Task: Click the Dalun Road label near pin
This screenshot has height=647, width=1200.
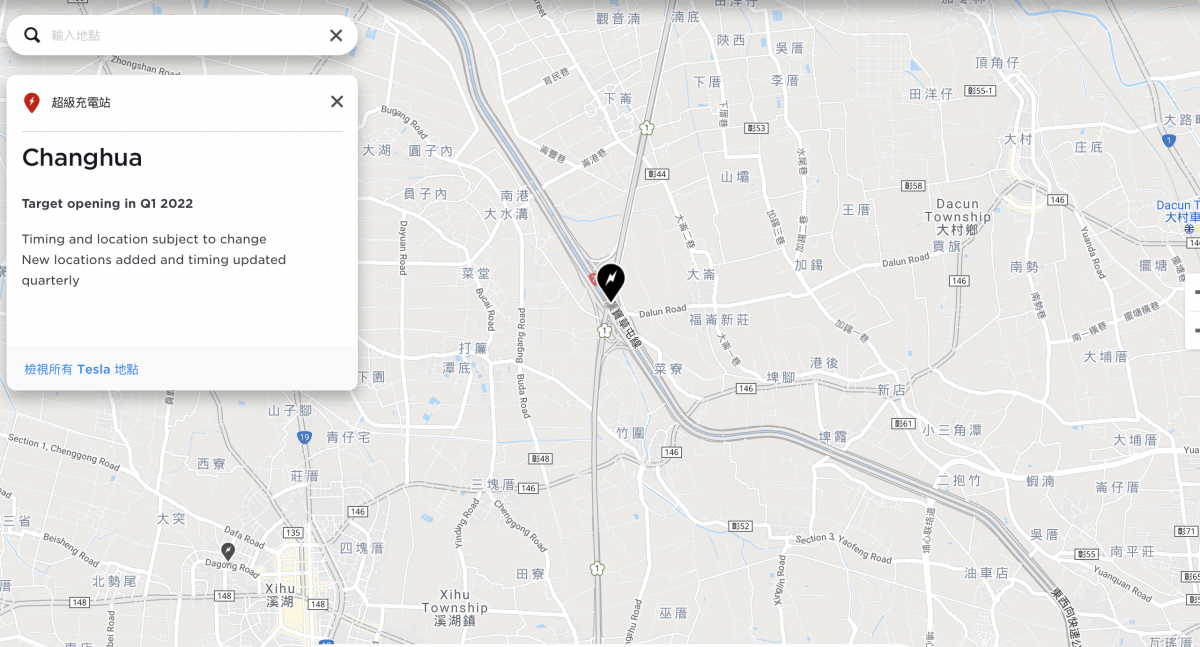Action: click(663, 310)
